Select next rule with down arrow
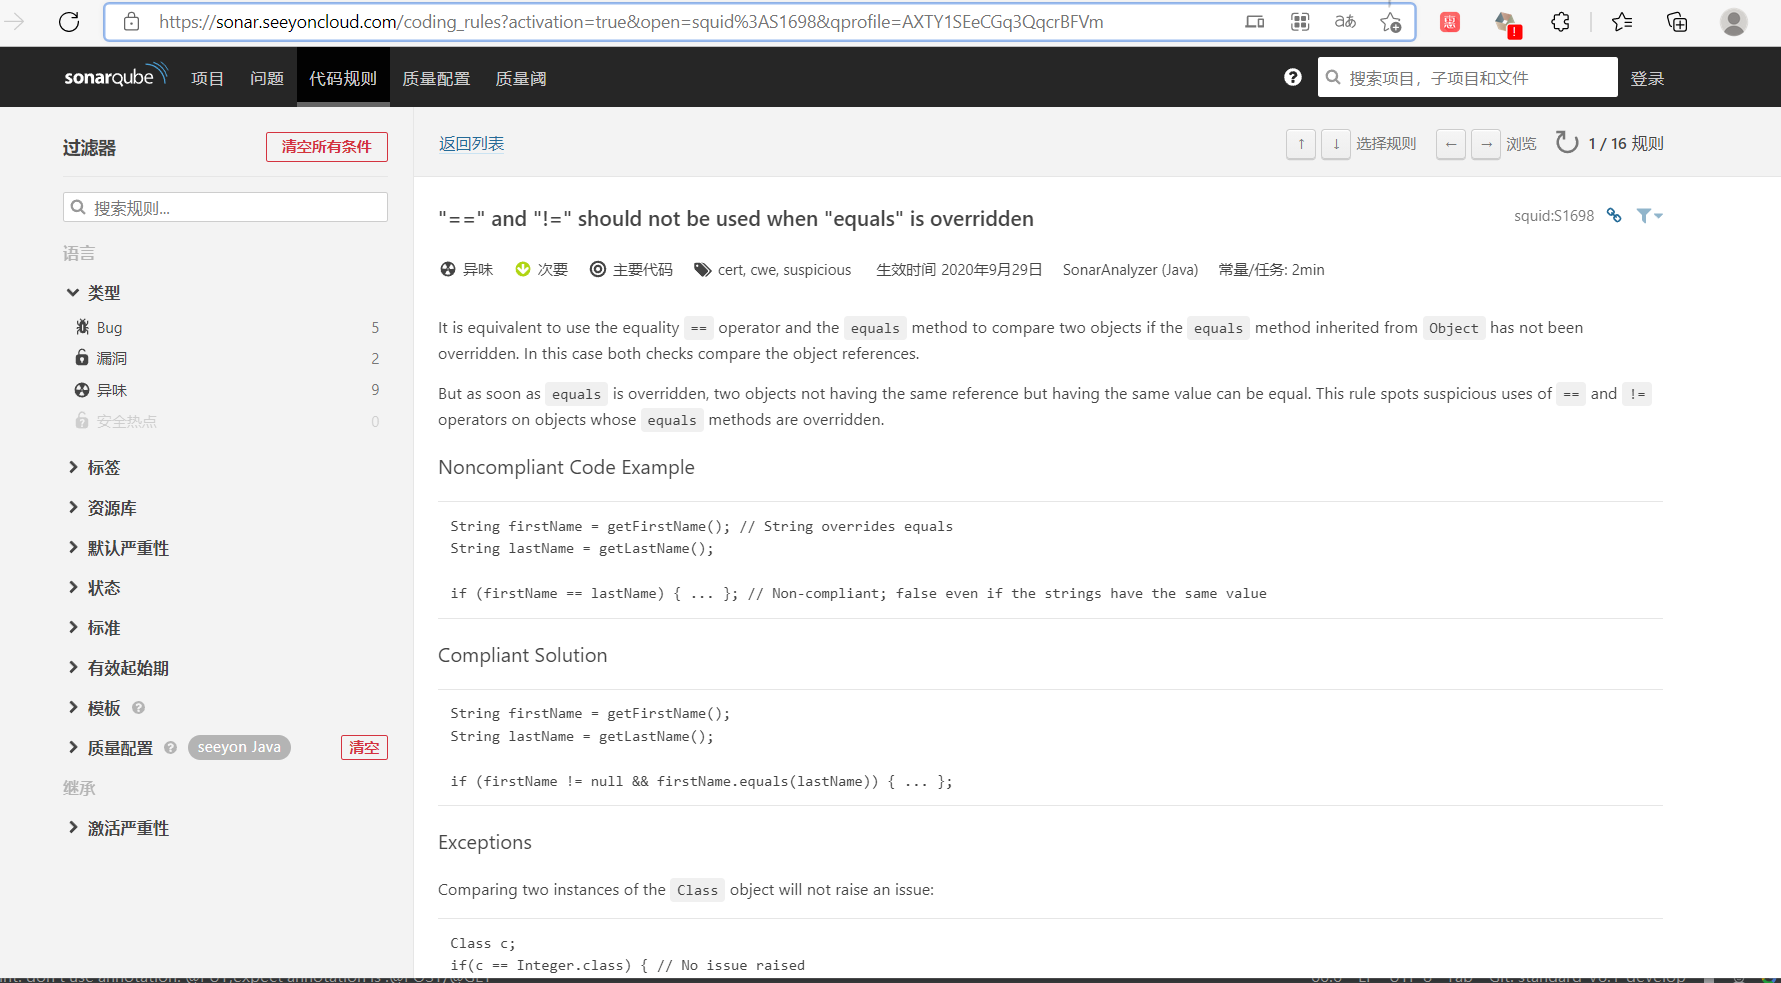Image resolution: width=1781 pixels, height=983 pixels. pyautogui.click(x=1336, y=144)
